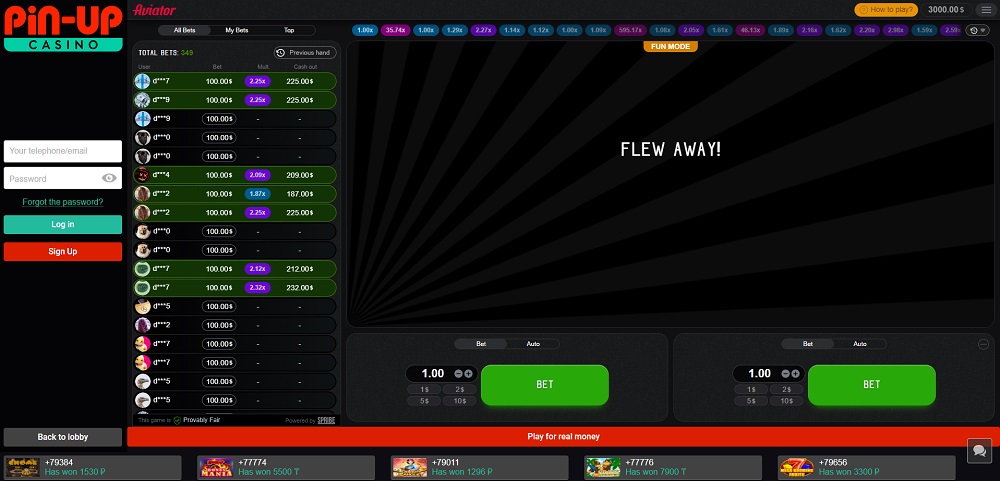Click the Previous hand button
This screenshot has height=481, width=1000.
[x=305, y=52]
